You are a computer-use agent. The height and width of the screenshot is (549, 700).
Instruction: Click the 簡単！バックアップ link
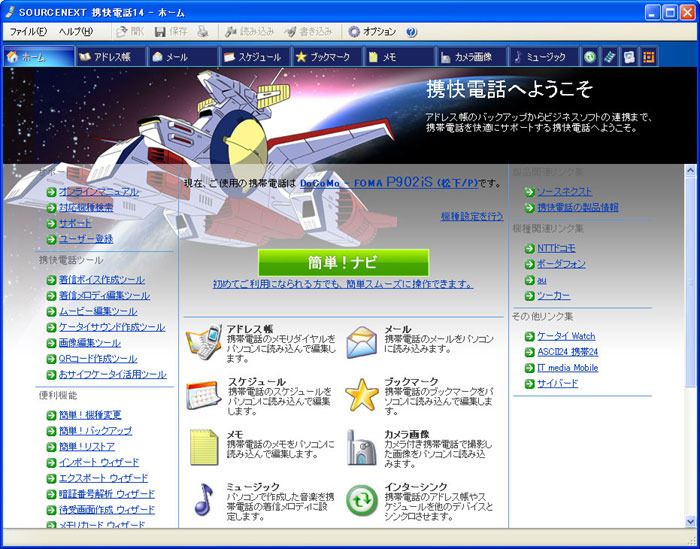[95, 431]
